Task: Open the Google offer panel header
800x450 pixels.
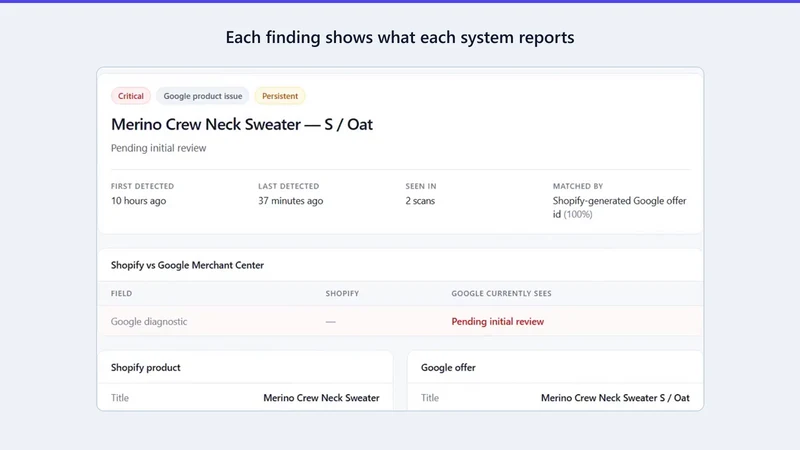Action: click(x=448, y=367)
